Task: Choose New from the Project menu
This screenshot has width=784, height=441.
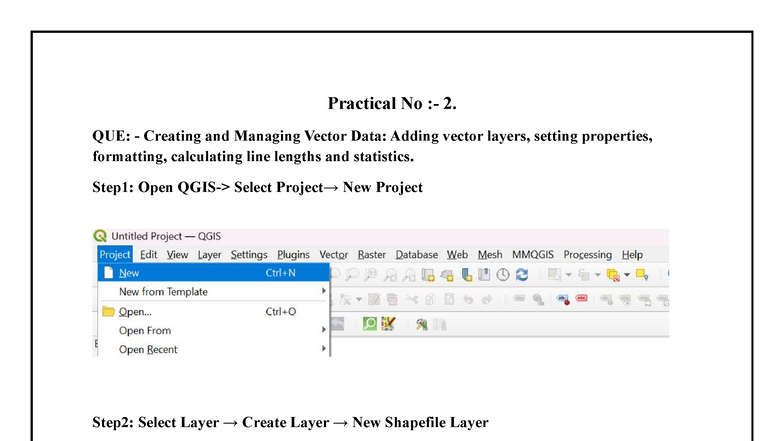Action: coord(214,273)
